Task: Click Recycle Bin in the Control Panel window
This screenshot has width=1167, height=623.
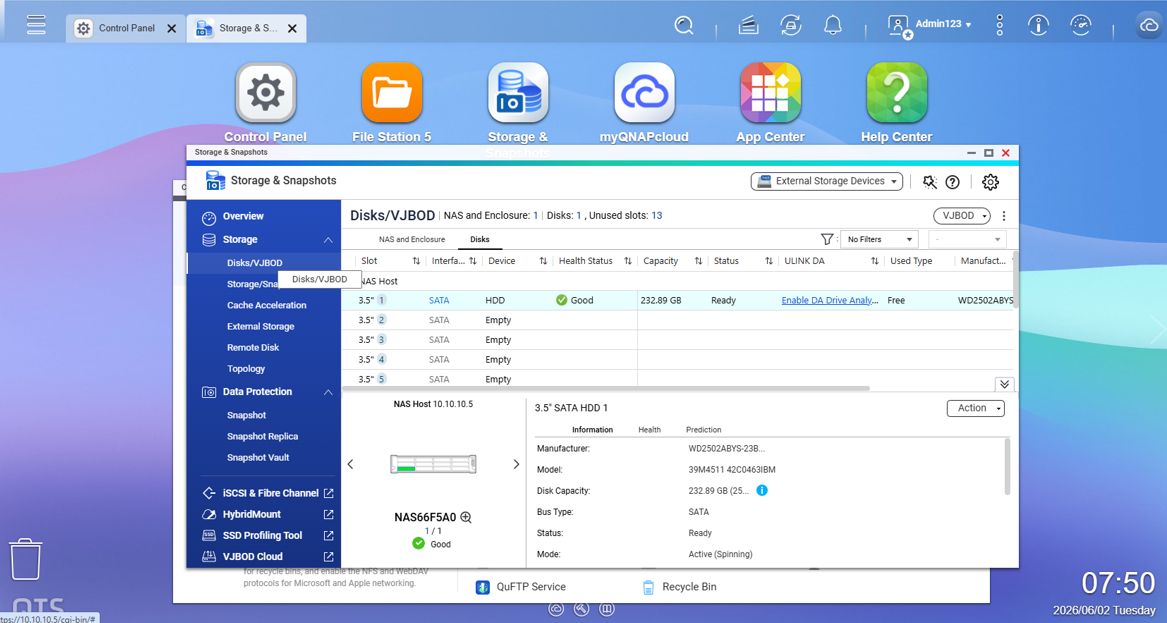Action: click(678, 587)
